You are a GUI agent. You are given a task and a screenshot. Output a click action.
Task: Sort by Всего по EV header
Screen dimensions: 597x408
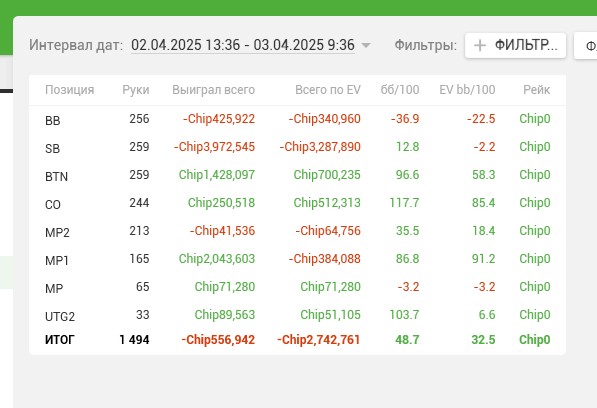328,90
